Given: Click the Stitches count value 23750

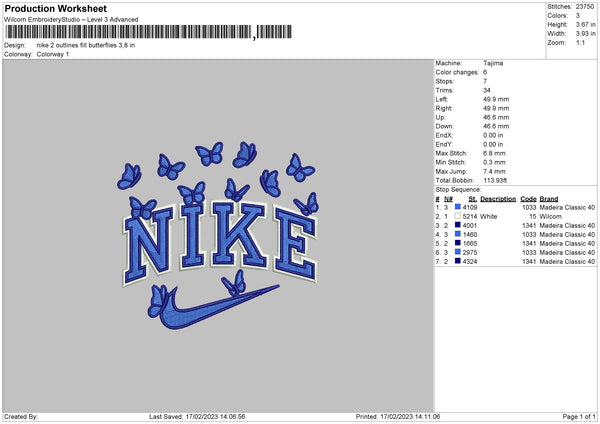Looking at the screenshot, I should coord(585,7).
